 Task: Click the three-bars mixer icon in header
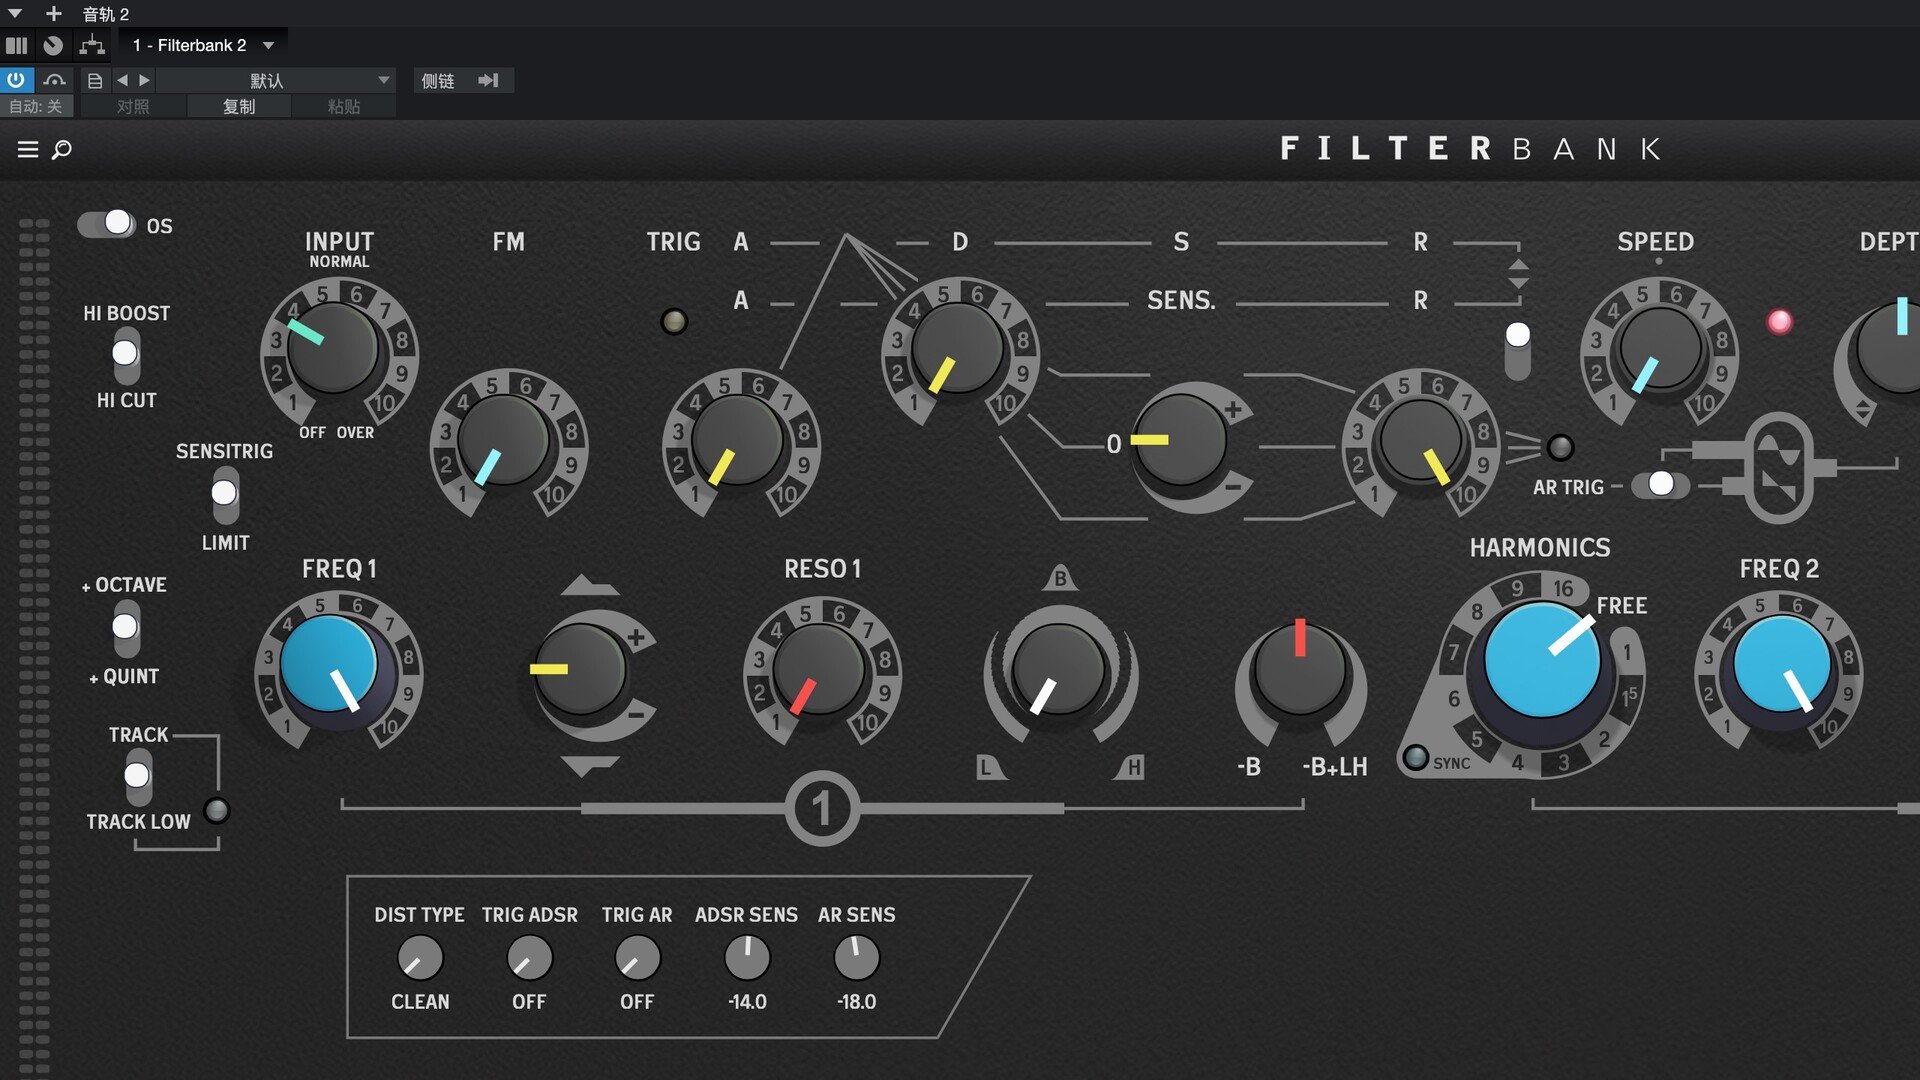click(x=16, y=46)
